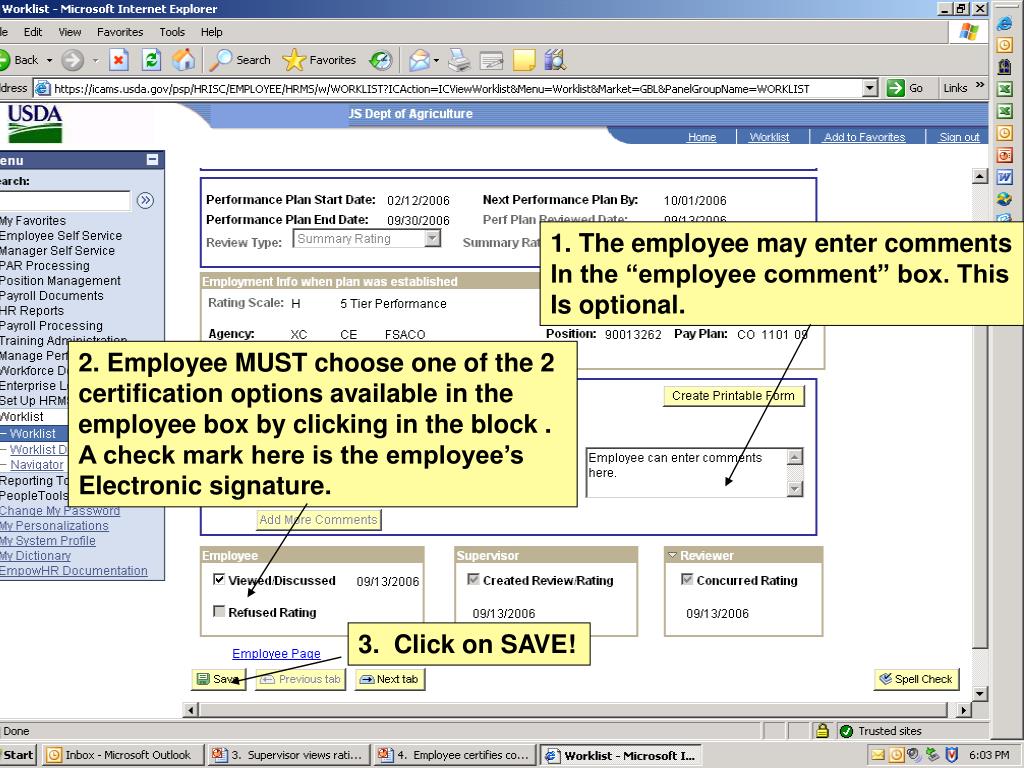Screen dimensions: 1024x768
Task: Print the page with printer icon
Action: [x=459, y=60]
